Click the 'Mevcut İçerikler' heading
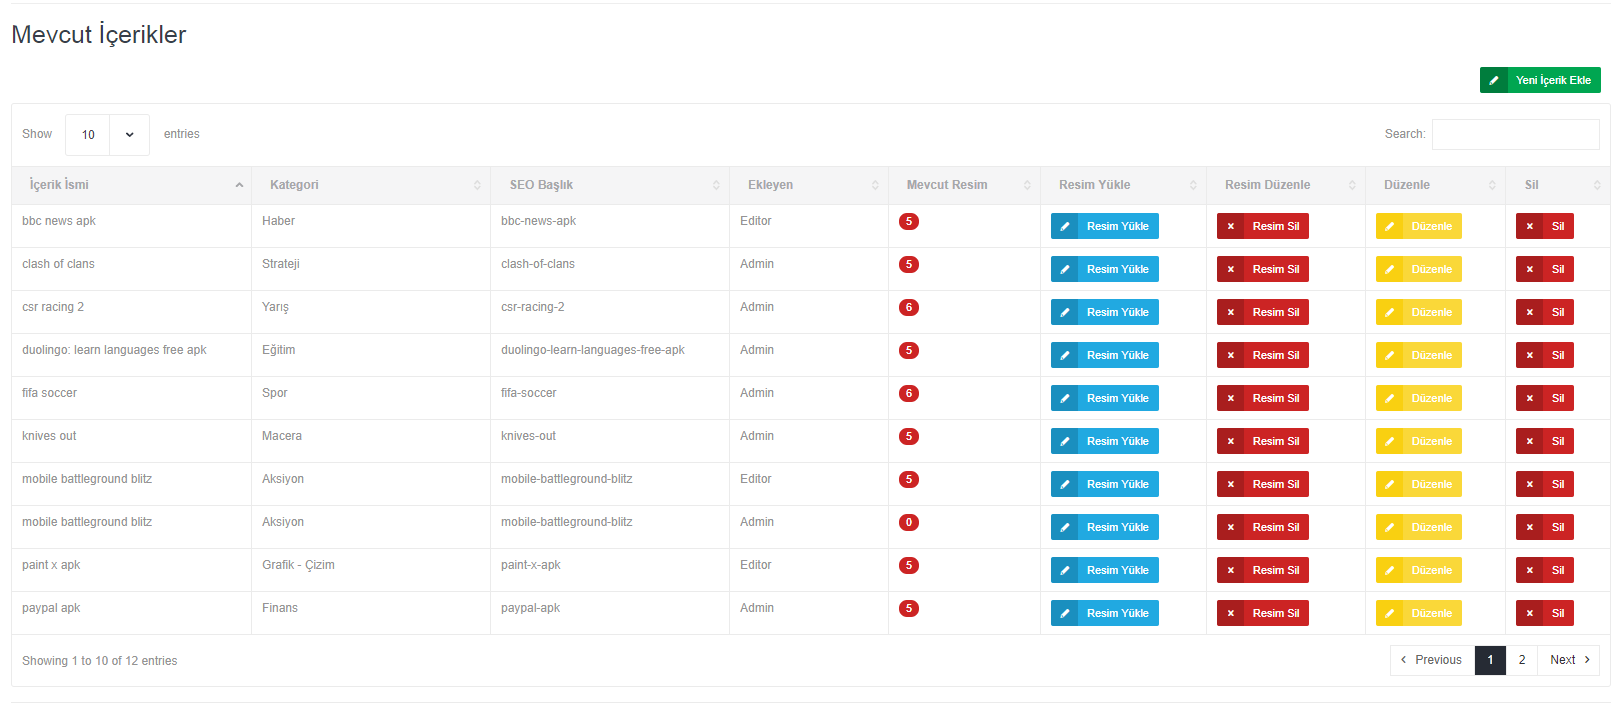1622x727 pixels. 99,35
